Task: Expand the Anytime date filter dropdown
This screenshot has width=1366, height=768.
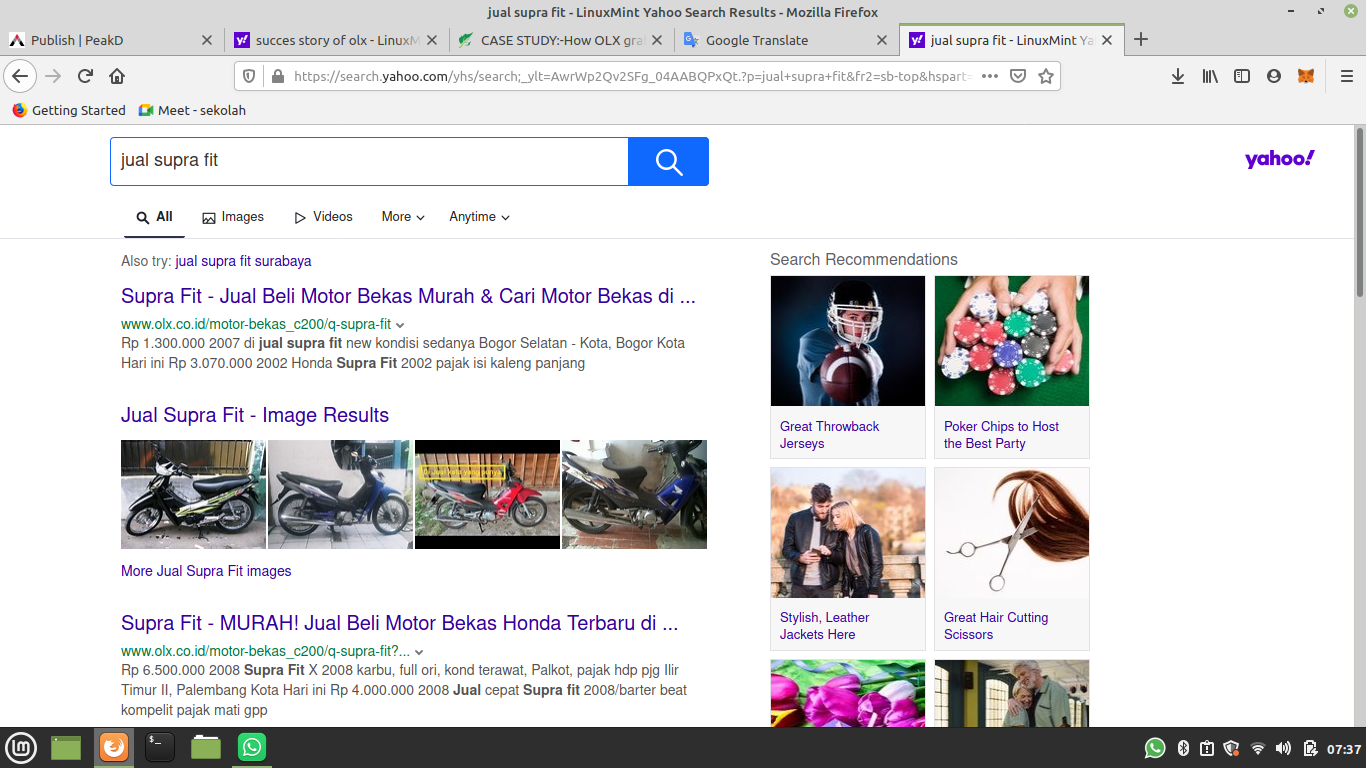Action: pos(479,217)
